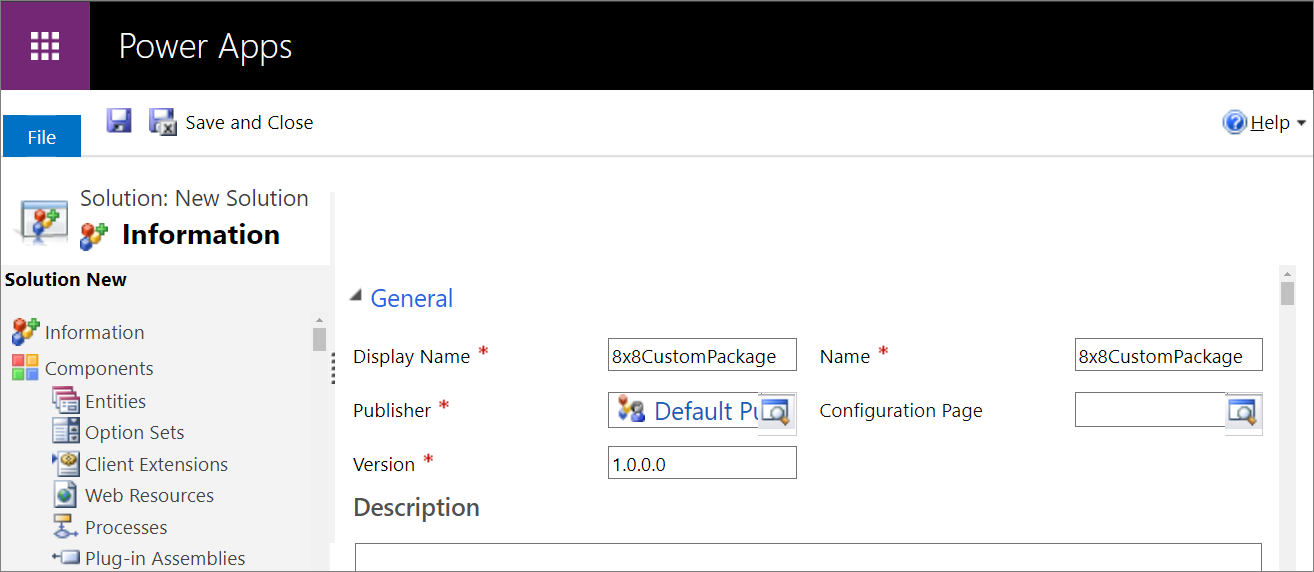This screenshot has height=572, width=1314.
Task: Click the Plug-in Assemblies icon
Action: [66, 558]
